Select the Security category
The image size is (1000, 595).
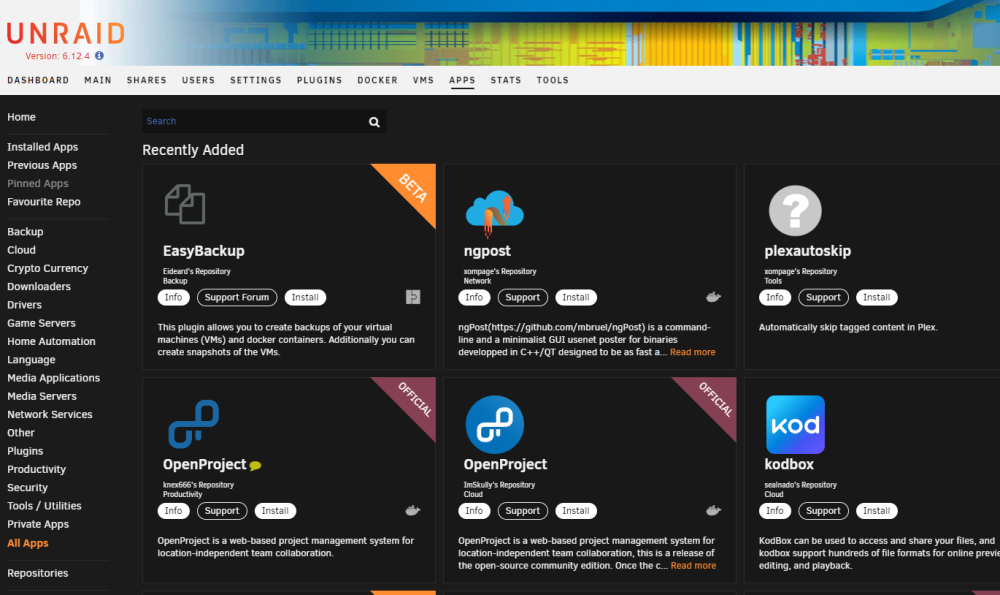[x=27, y=487]
